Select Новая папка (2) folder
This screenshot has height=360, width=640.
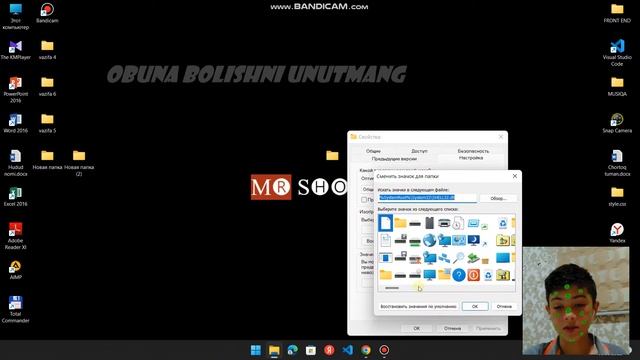tap(79, 163)
